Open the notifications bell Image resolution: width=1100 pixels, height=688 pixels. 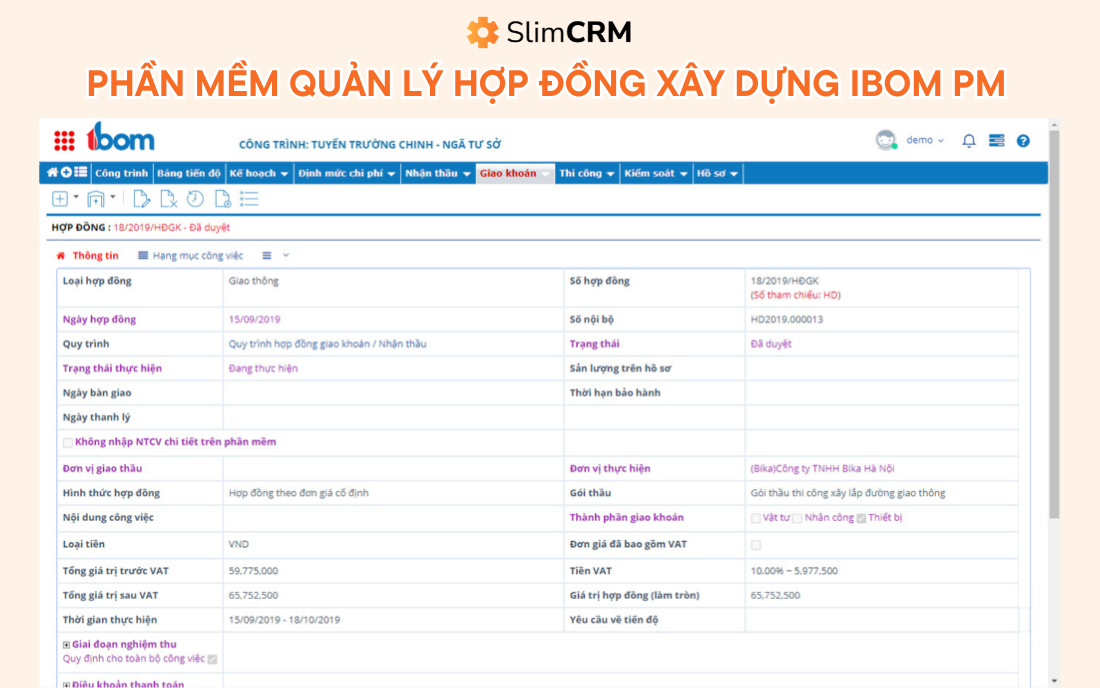click(x=968, y=141)
